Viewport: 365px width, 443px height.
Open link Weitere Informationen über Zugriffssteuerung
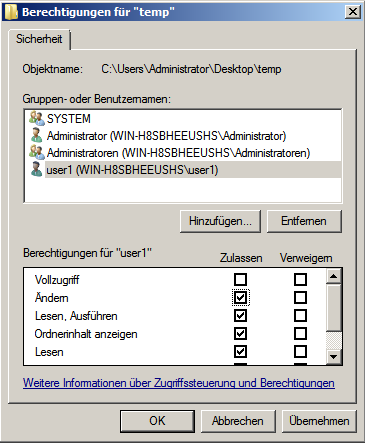click(179, 383)
